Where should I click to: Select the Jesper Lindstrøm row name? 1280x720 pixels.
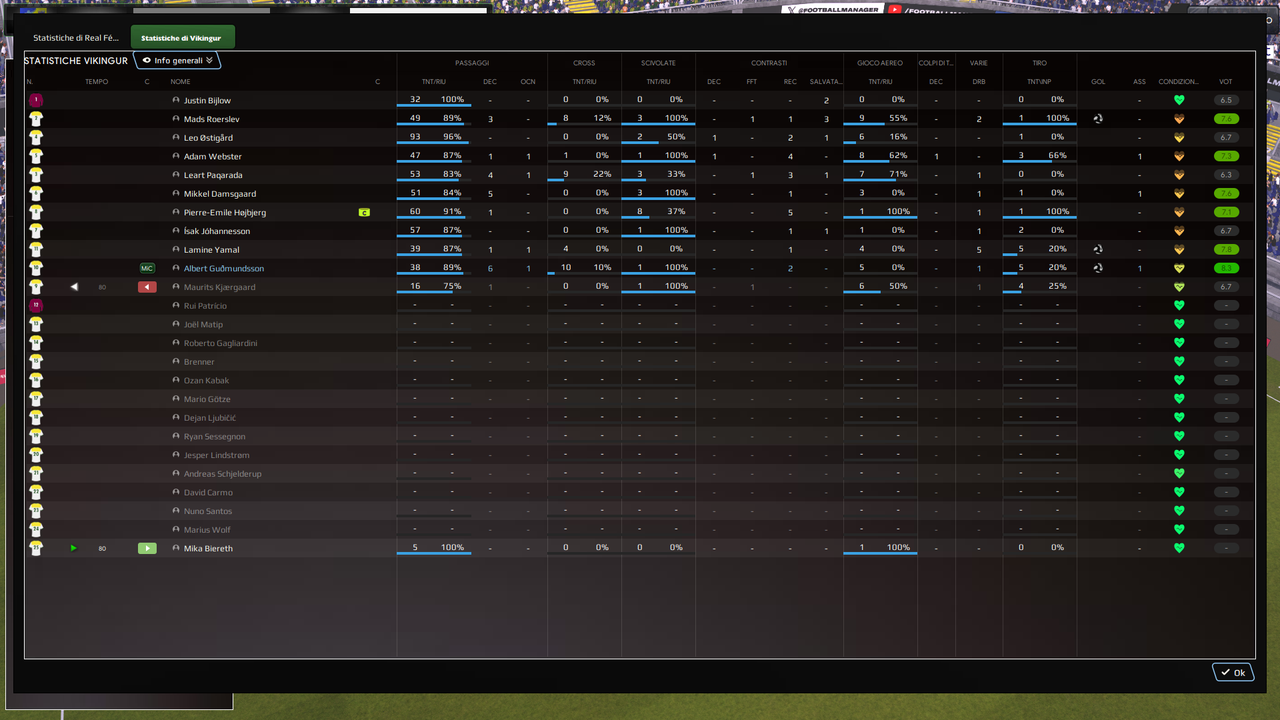pos(217,455)
